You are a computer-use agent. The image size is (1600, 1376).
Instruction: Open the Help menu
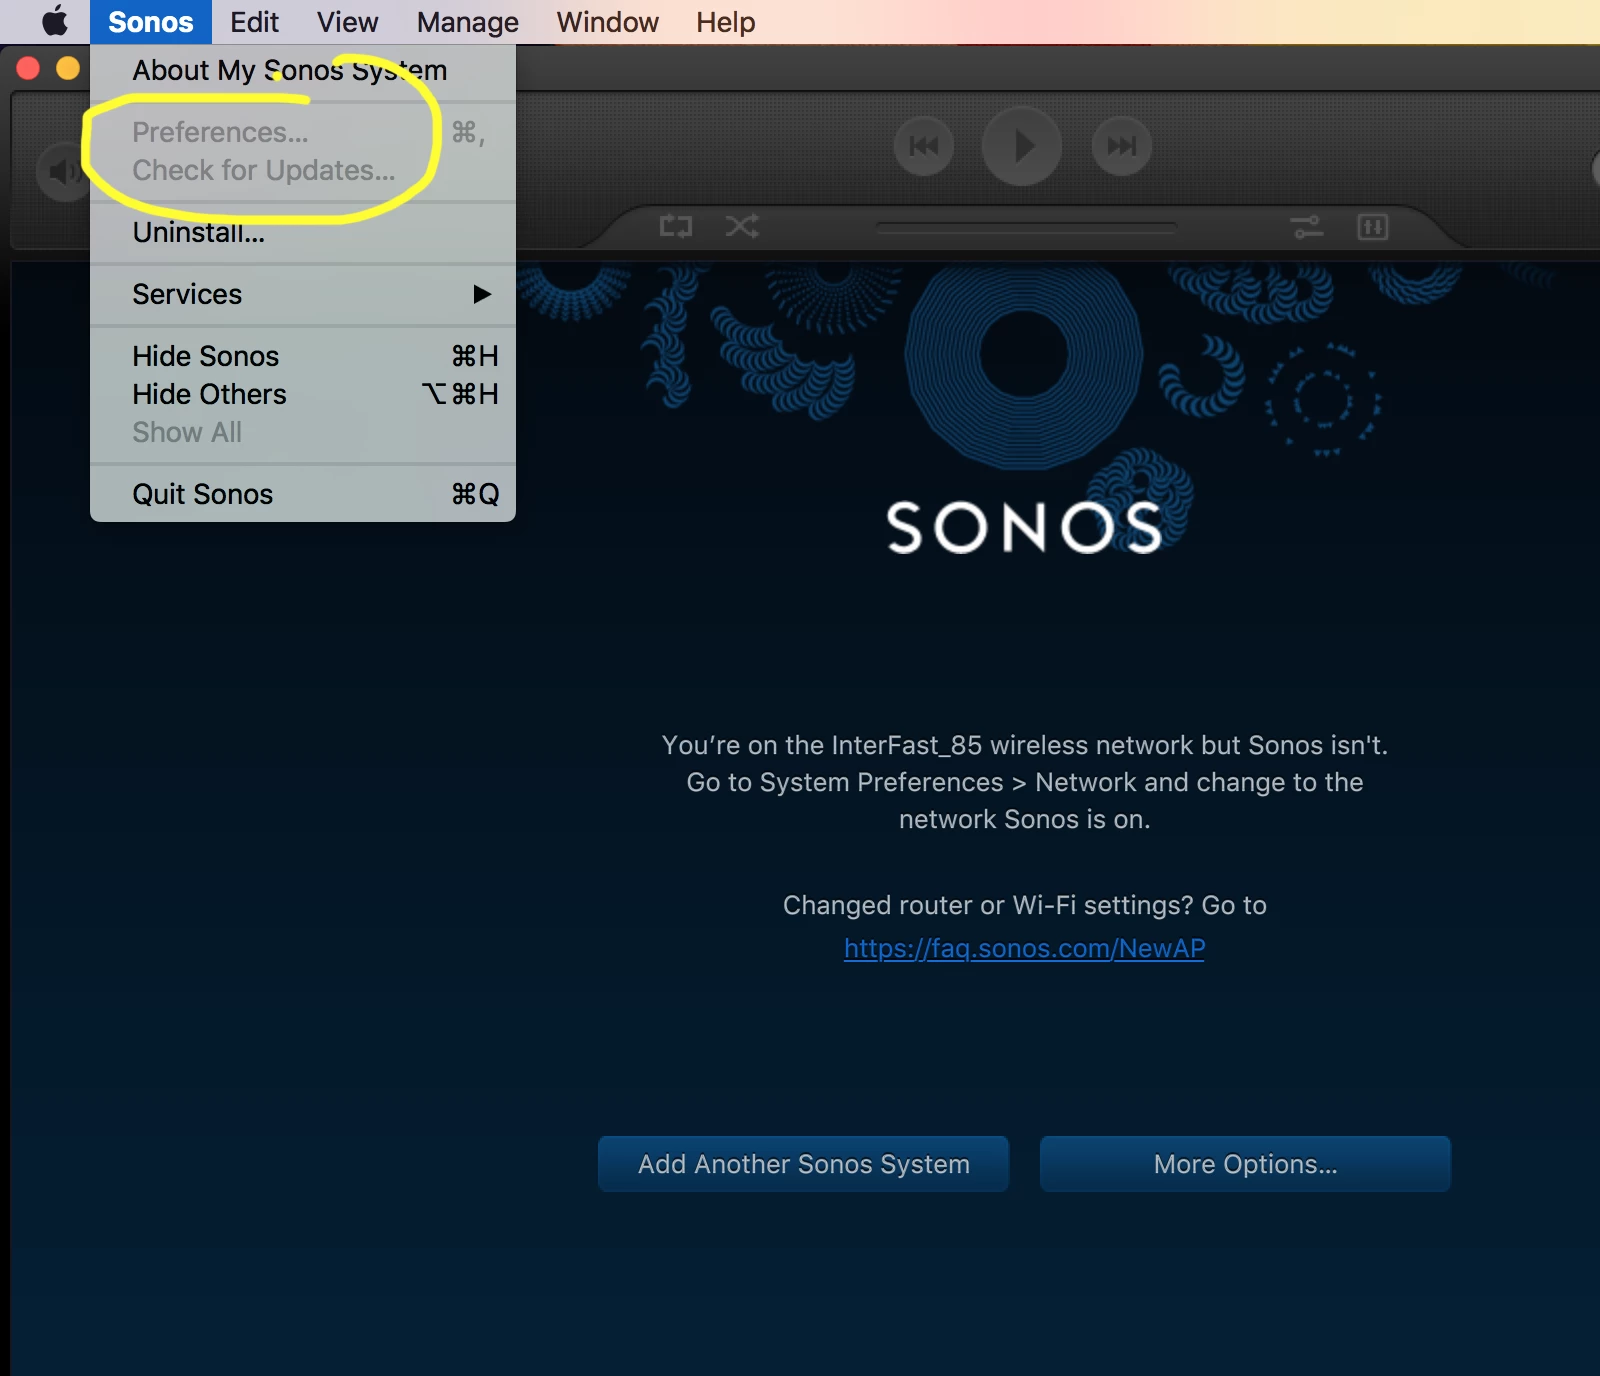coord(725,22)
